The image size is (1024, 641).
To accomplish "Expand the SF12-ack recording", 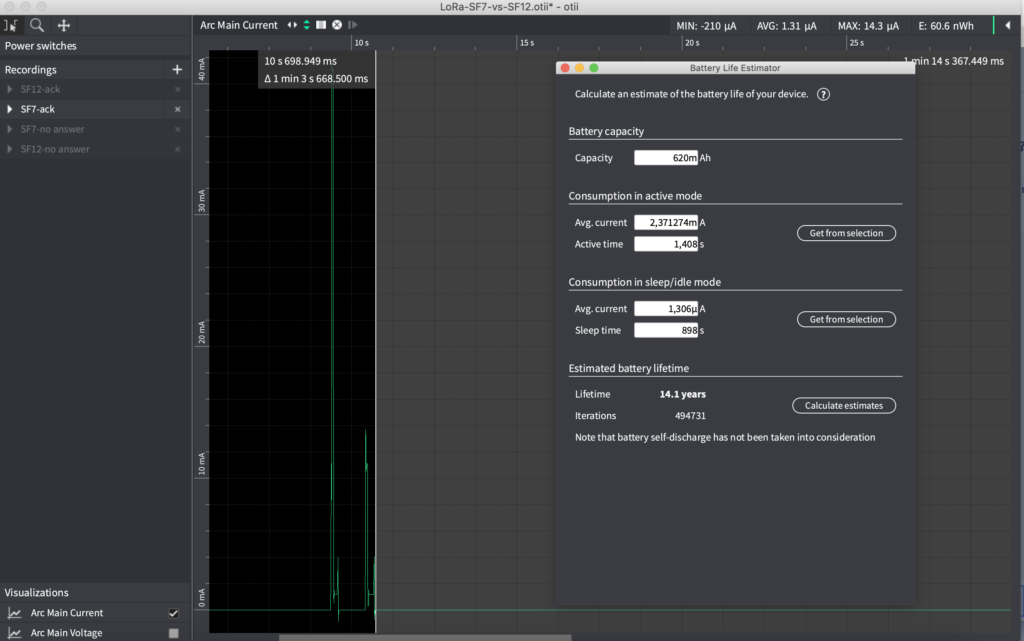I will pyautogui.click(x=9, y=89).
